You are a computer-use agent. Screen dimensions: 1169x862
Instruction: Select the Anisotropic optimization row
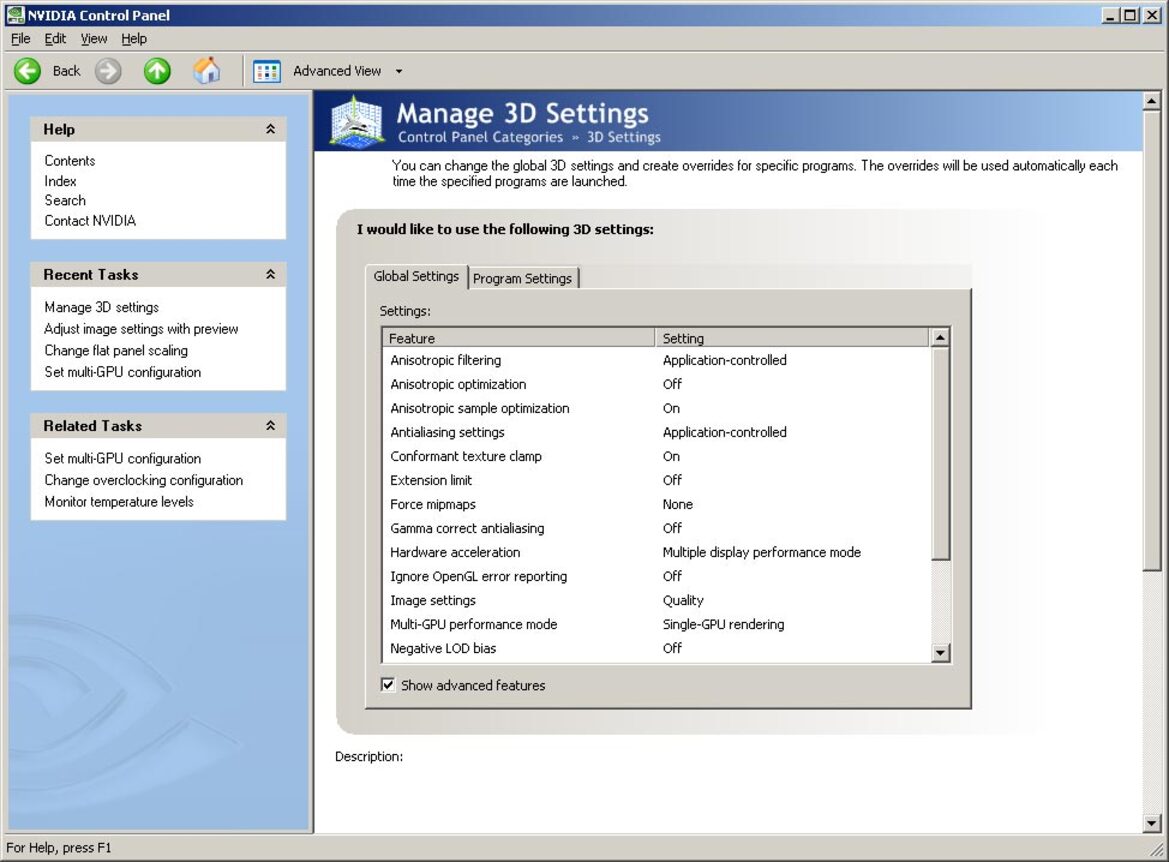click(x=657, y=384)
